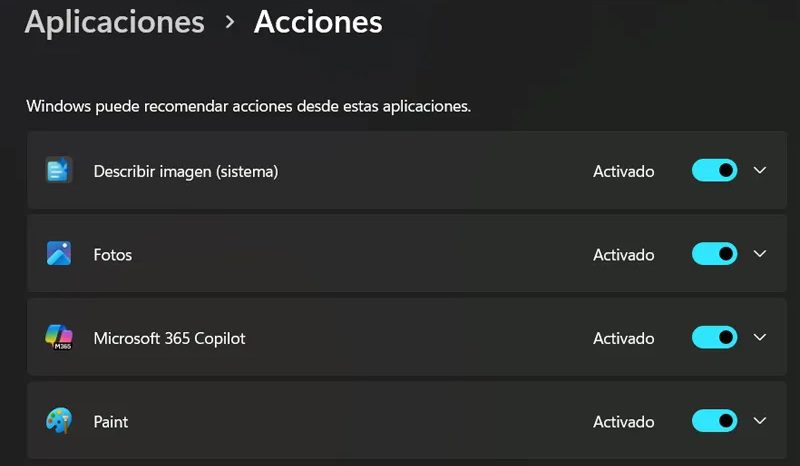This screenshot has height=466, width=800.
Task: Select the Describir imagen (sistema) label
Action: click(185, 172)
